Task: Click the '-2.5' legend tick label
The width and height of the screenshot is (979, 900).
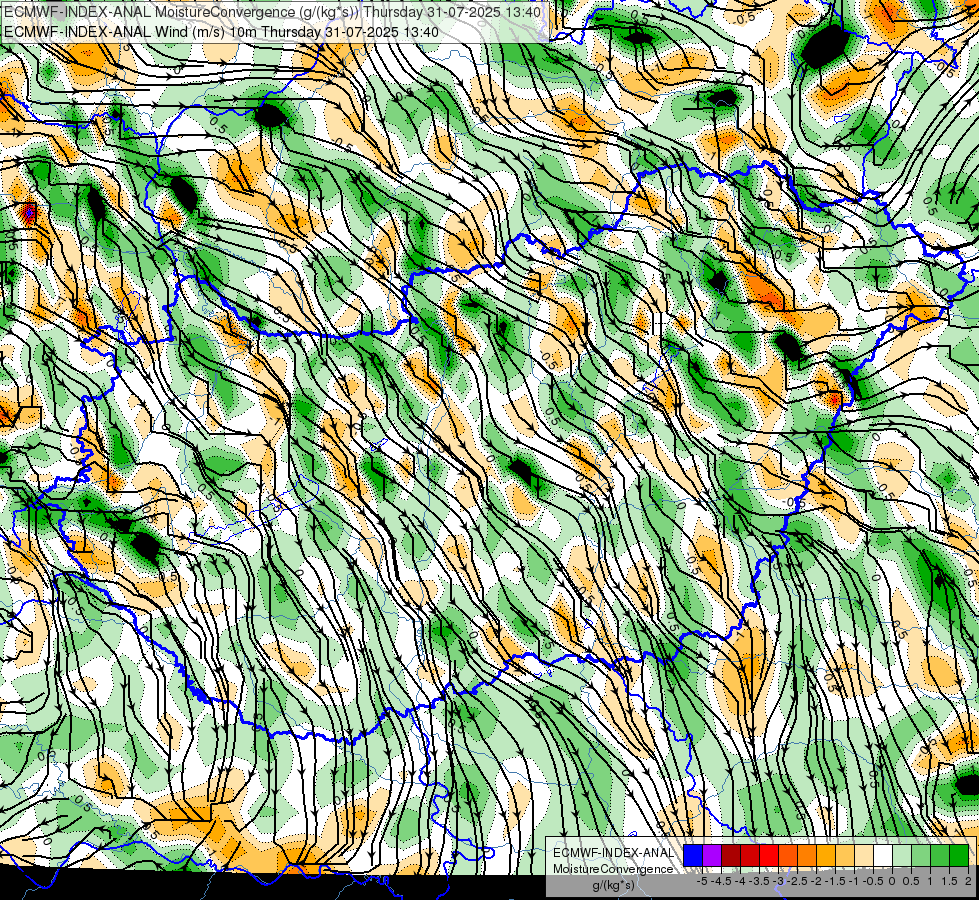Action: (799, 881)
